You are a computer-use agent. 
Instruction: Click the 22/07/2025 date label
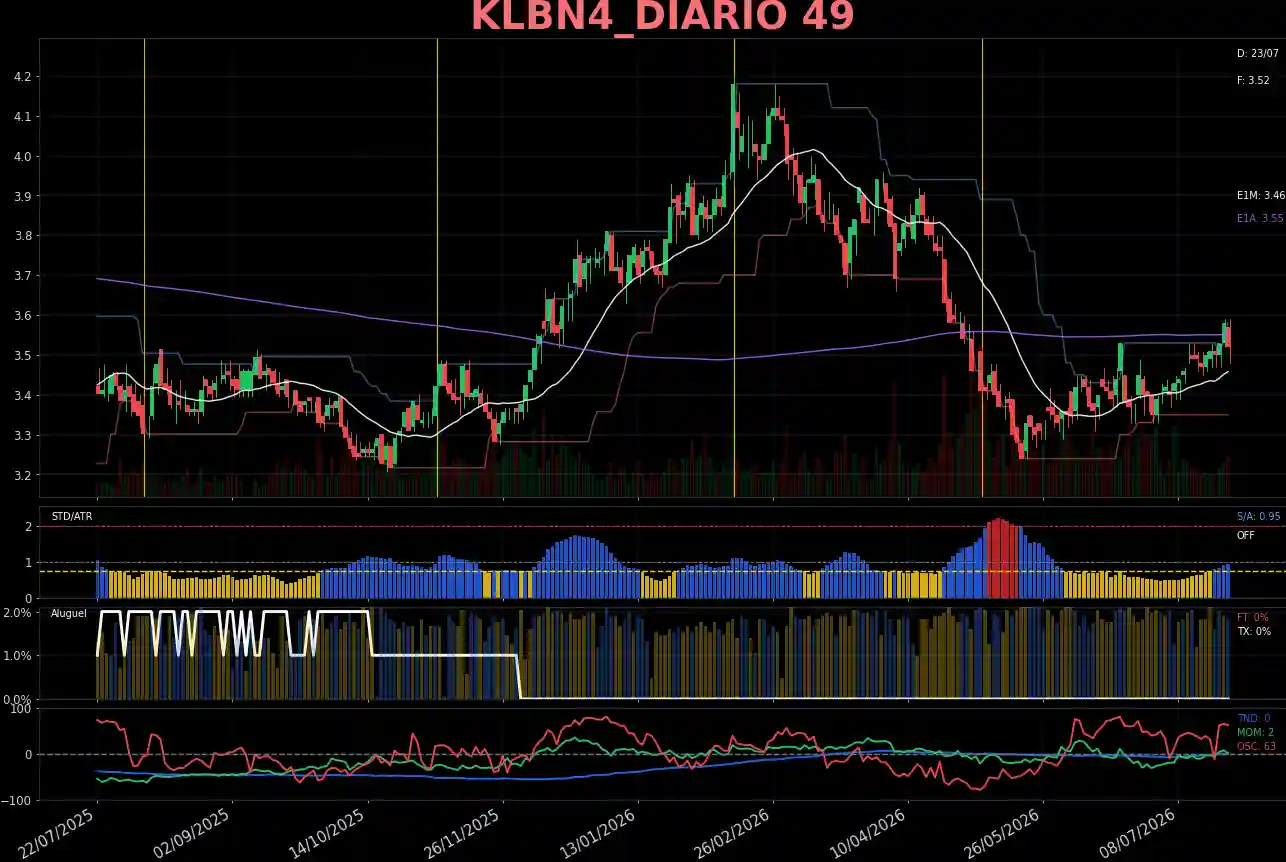(x=58, y=835)
